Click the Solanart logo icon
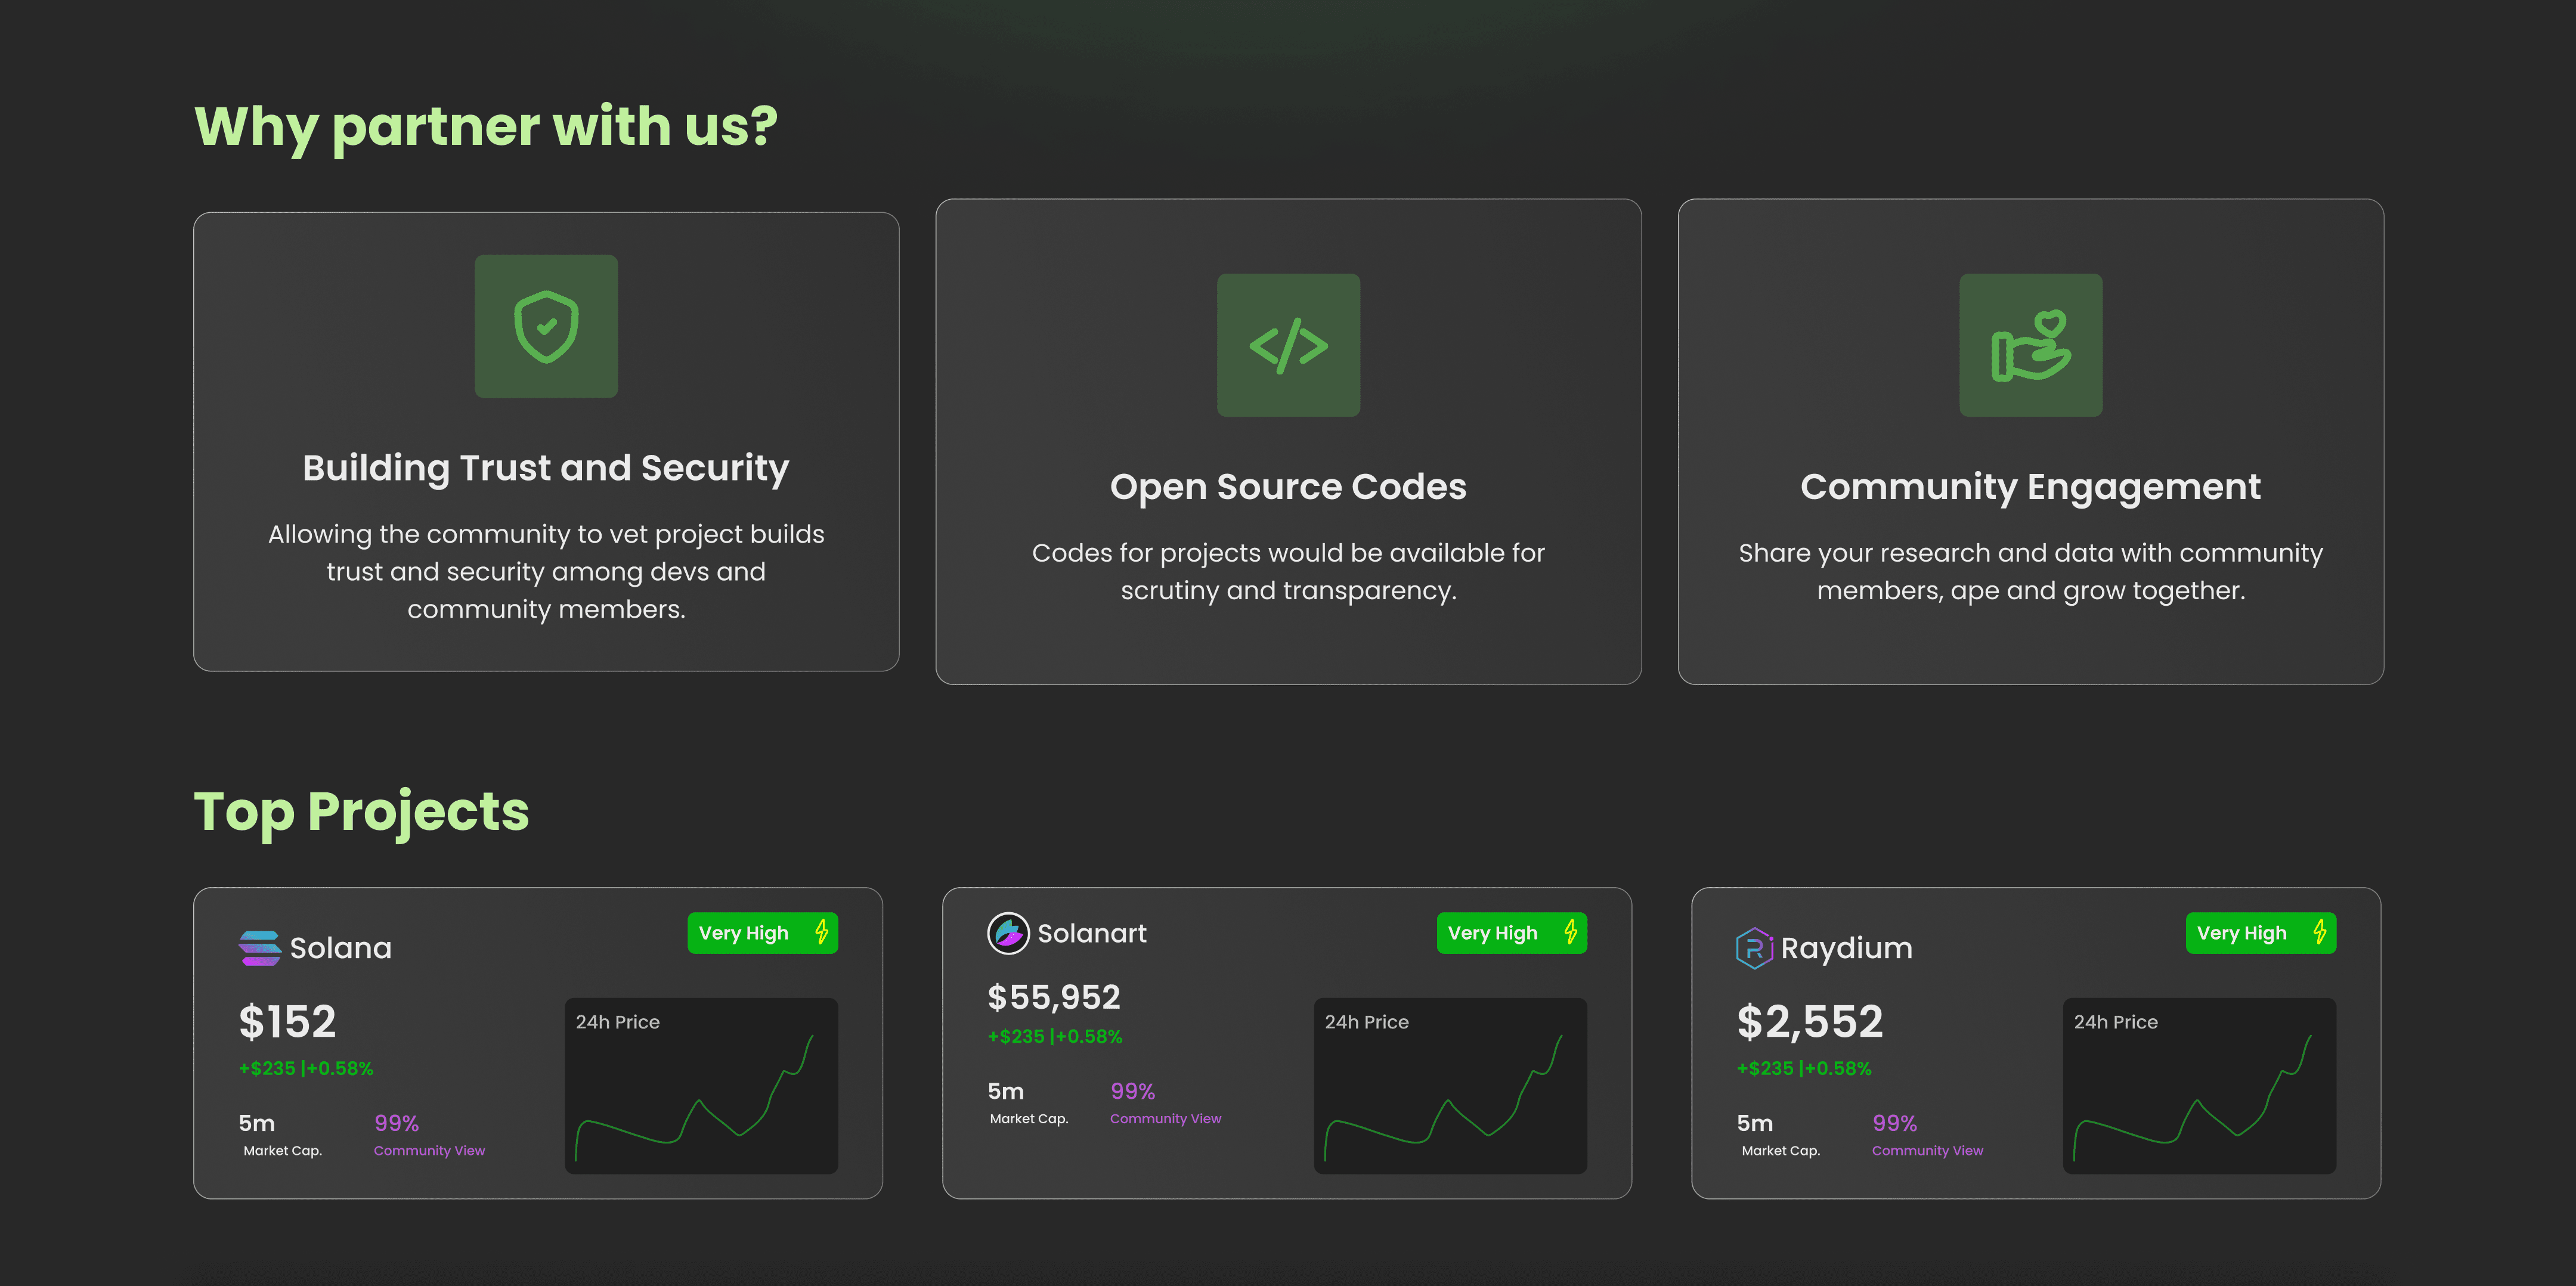This screenshot has width=2576, height=1286. [x=1008, y=933]
